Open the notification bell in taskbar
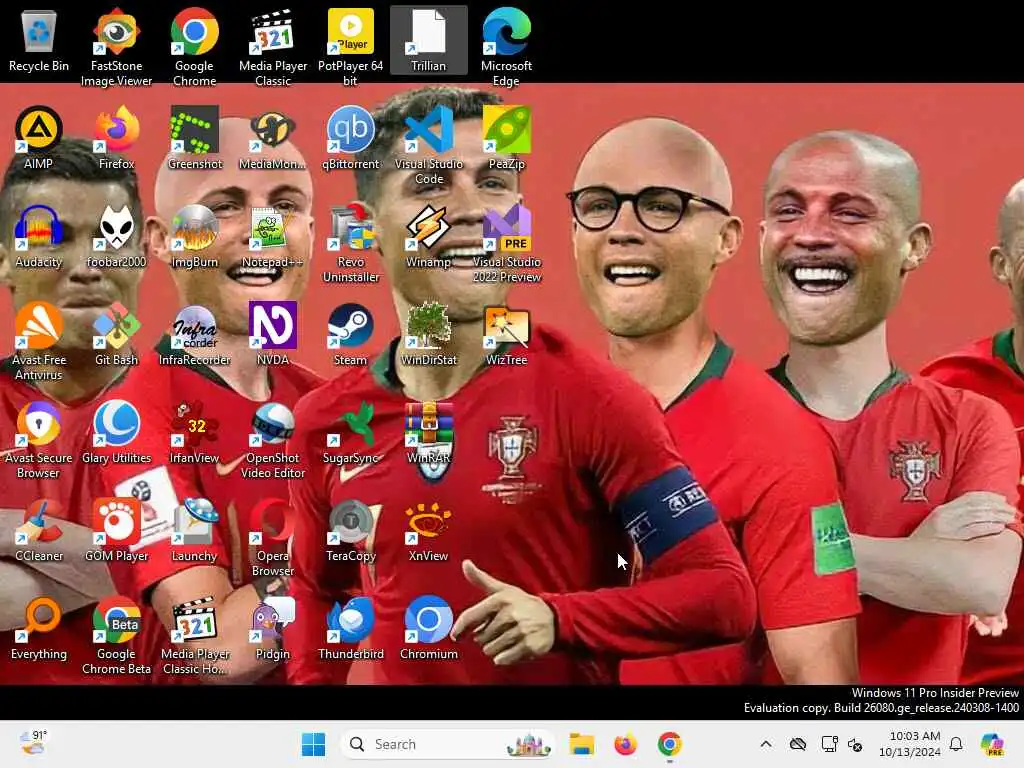1024x768 pixels. [x=956, y=744]
